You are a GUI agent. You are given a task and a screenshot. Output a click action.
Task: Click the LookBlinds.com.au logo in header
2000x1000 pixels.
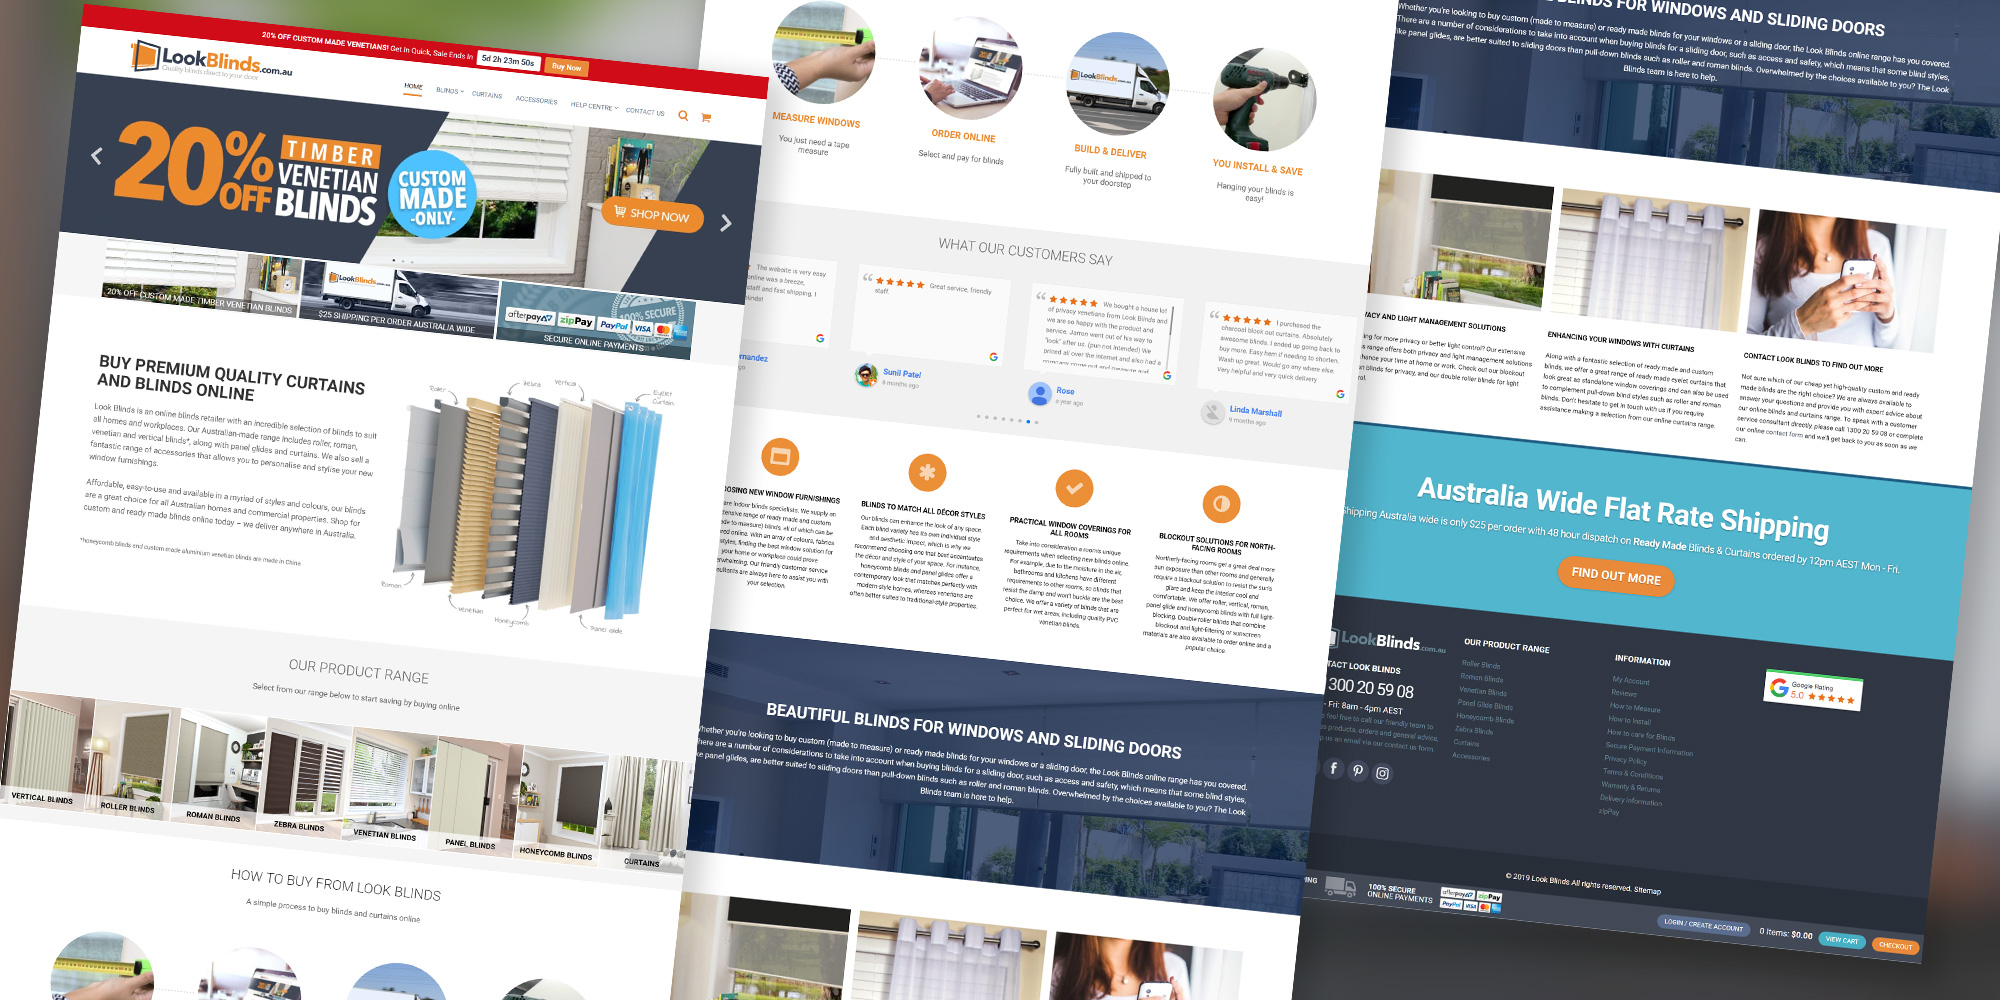(x=212, y=59)
